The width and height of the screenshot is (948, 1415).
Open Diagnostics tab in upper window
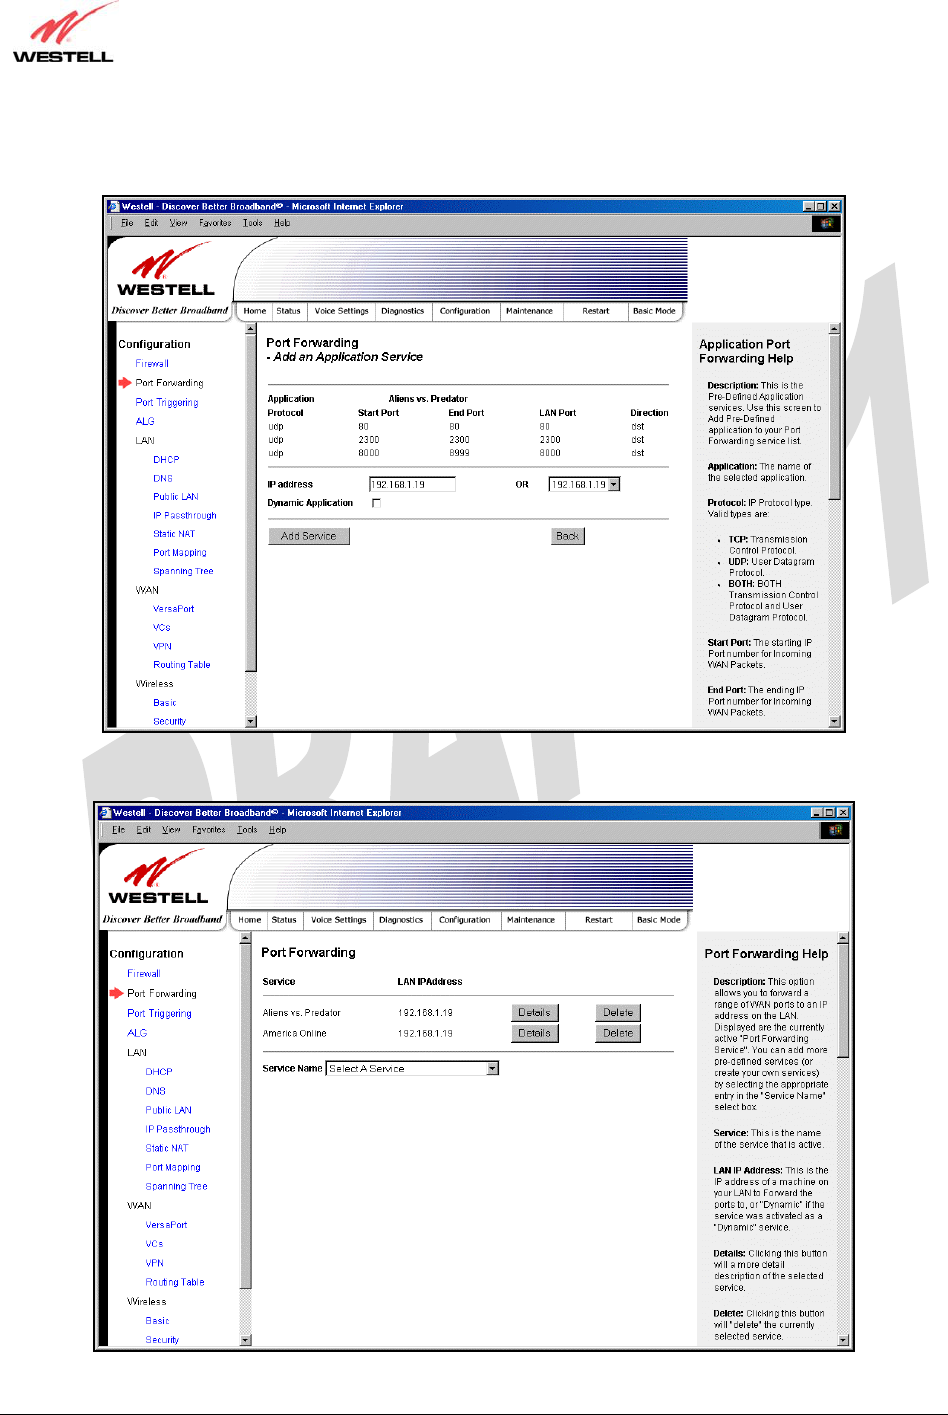tap(403, 311)
